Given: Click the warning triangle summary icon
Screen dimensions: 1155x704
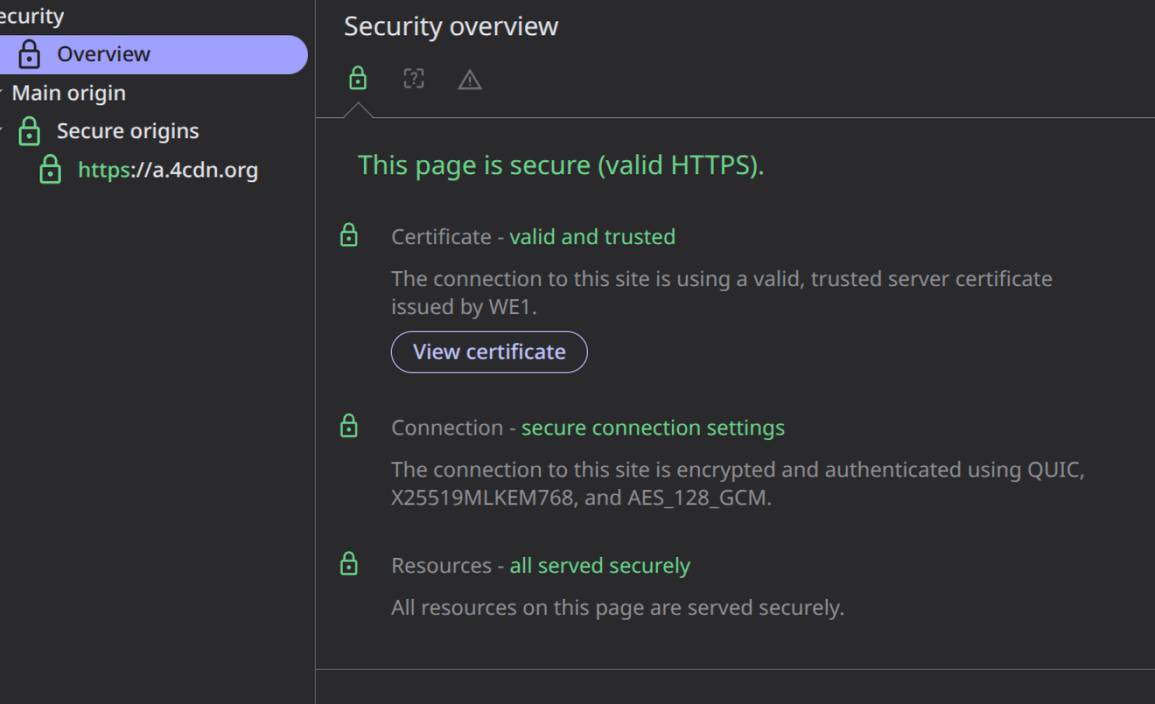Looking at the screenshot, I should pyautogui.click(x=470, y=80).
